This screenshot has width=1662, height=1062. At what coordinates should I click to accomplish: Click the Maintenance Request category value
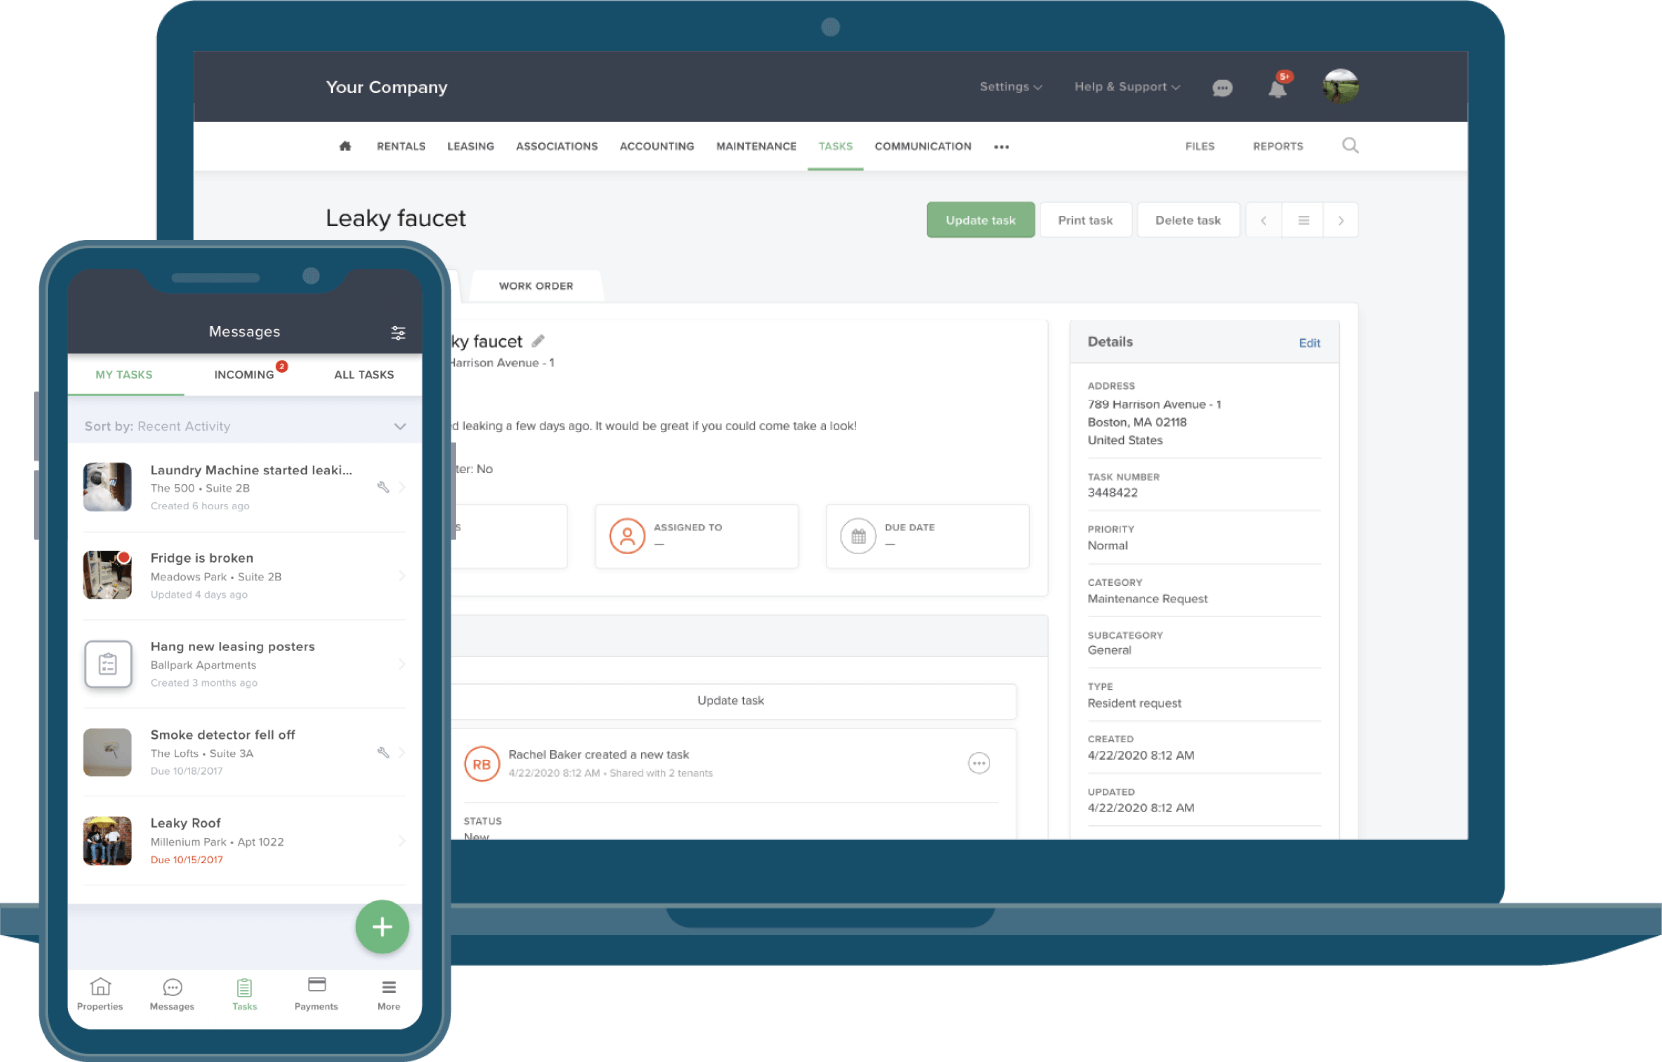1148,599
